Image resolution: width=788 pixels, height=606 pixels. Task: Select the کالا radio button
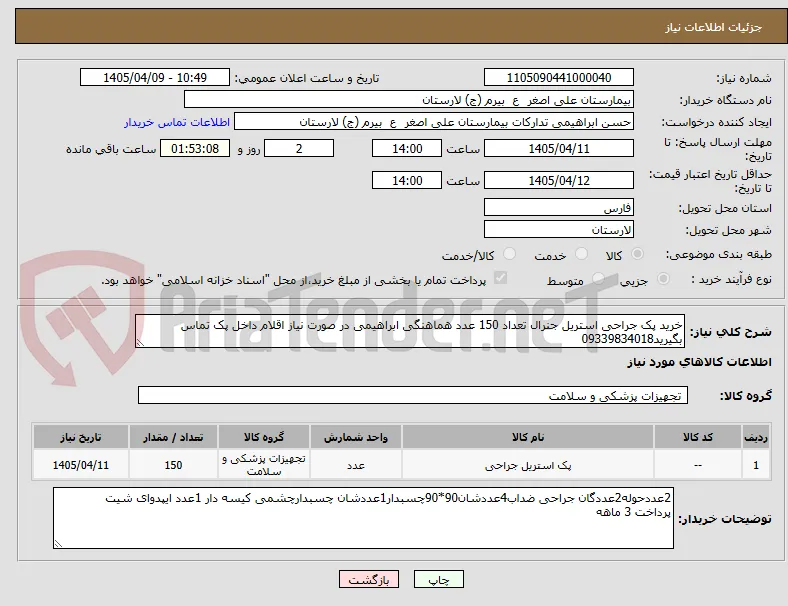tap(637, 254)
